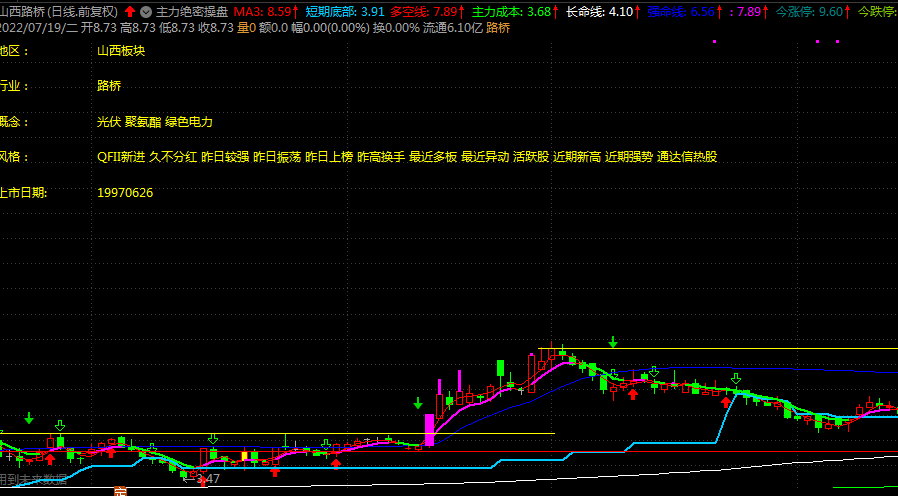This screenshot has width=898, height=496.
Task: Open the 绿色电力 concept tag
Action: click(189, 121)
